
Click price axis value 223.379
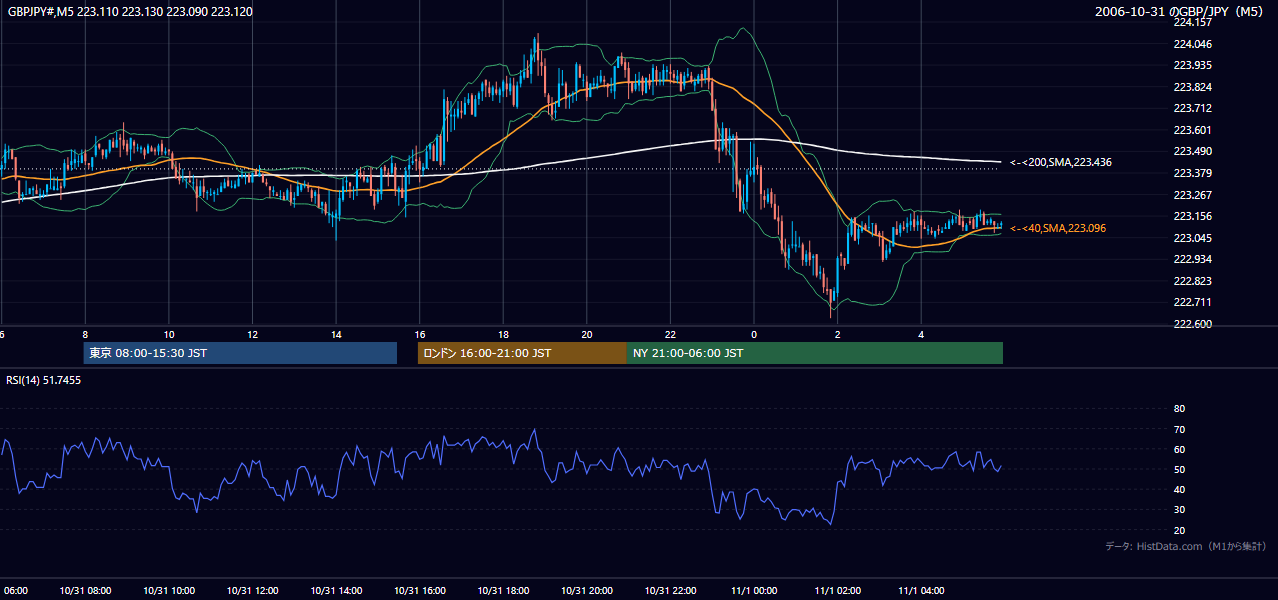tap(1192, 173)
